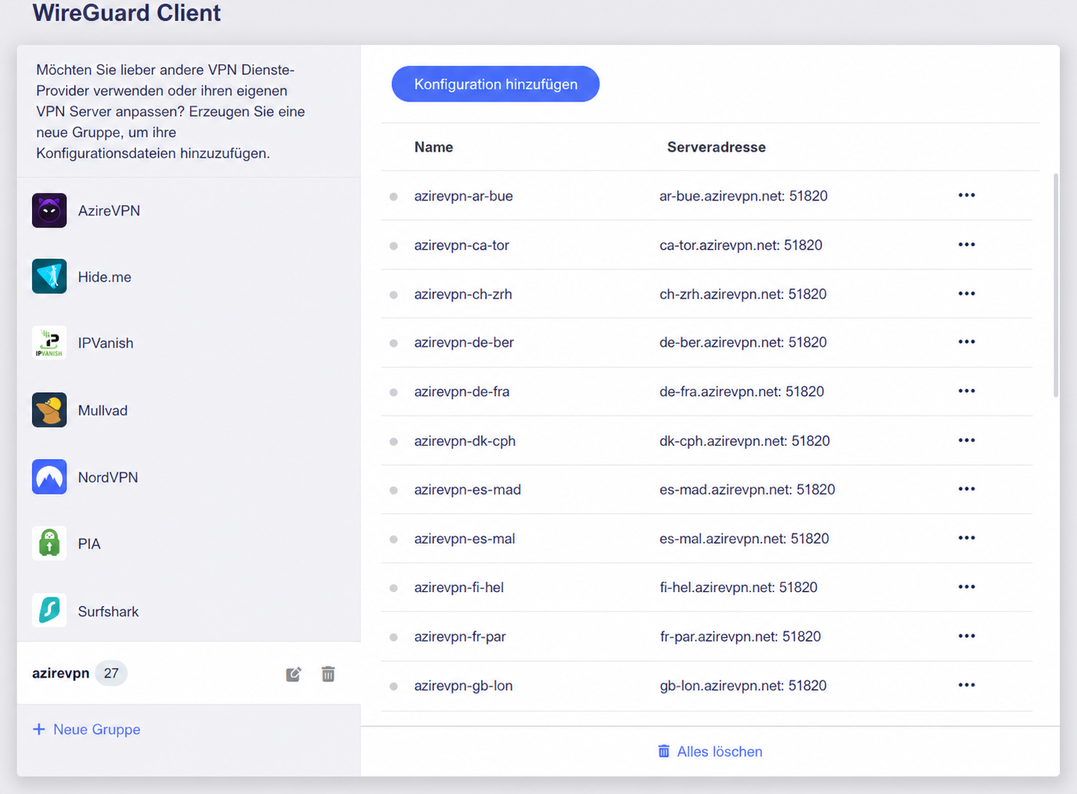Click address dk-cph.azirevpn.net: 51820
Screen dimensions: 1077x794
pos(745,441)
